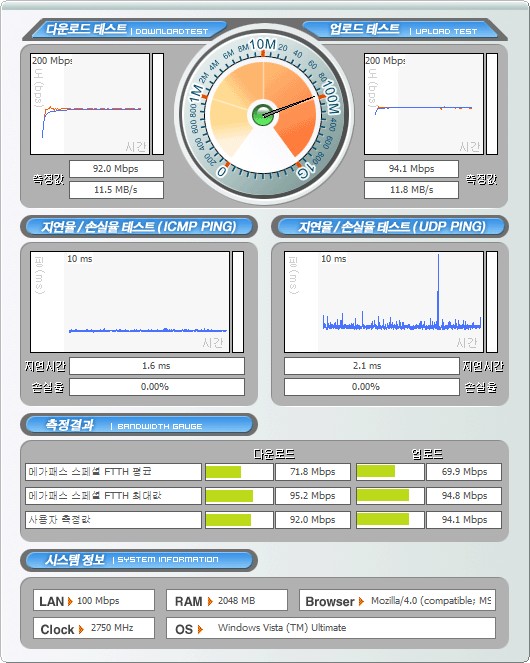The image size is (530, 663).
Task: Click the green center knob of speed gauge
Action: click(263, 115)
